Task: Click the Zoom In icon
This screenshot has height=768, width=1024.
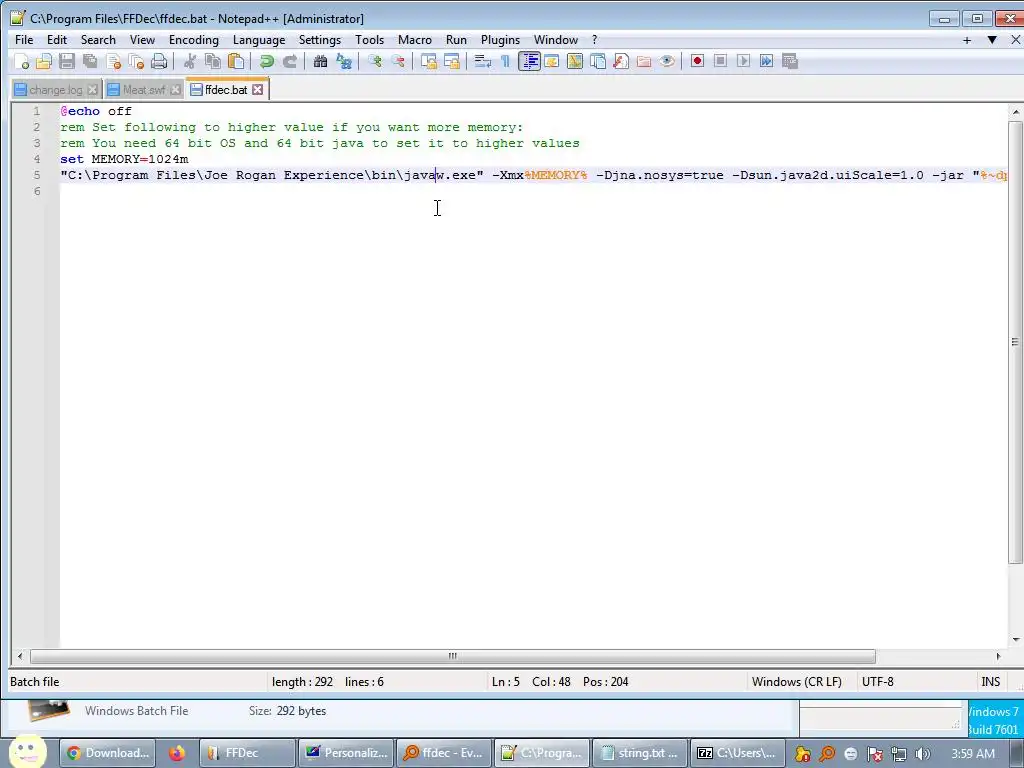Action: (x=374, y=61)
